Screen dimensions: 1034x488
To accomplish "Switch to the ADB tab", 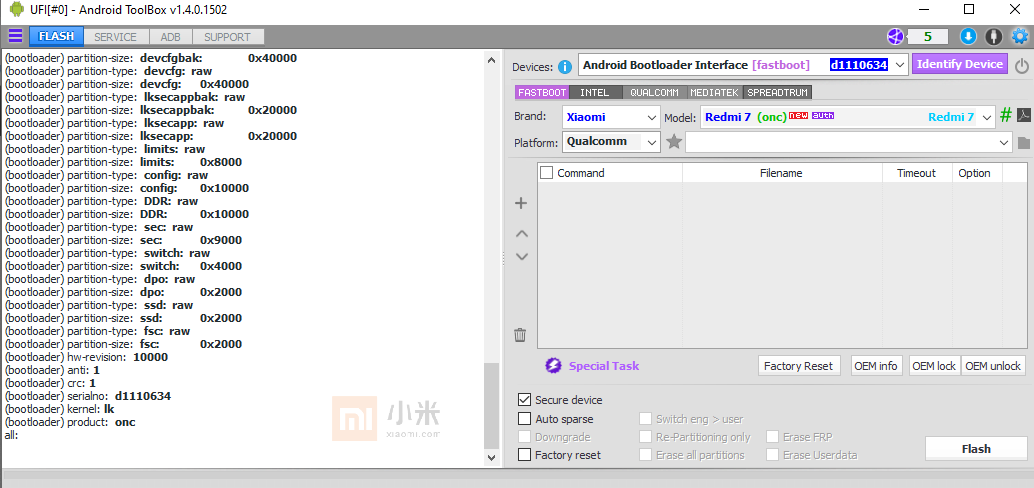I will click(170, 37).
